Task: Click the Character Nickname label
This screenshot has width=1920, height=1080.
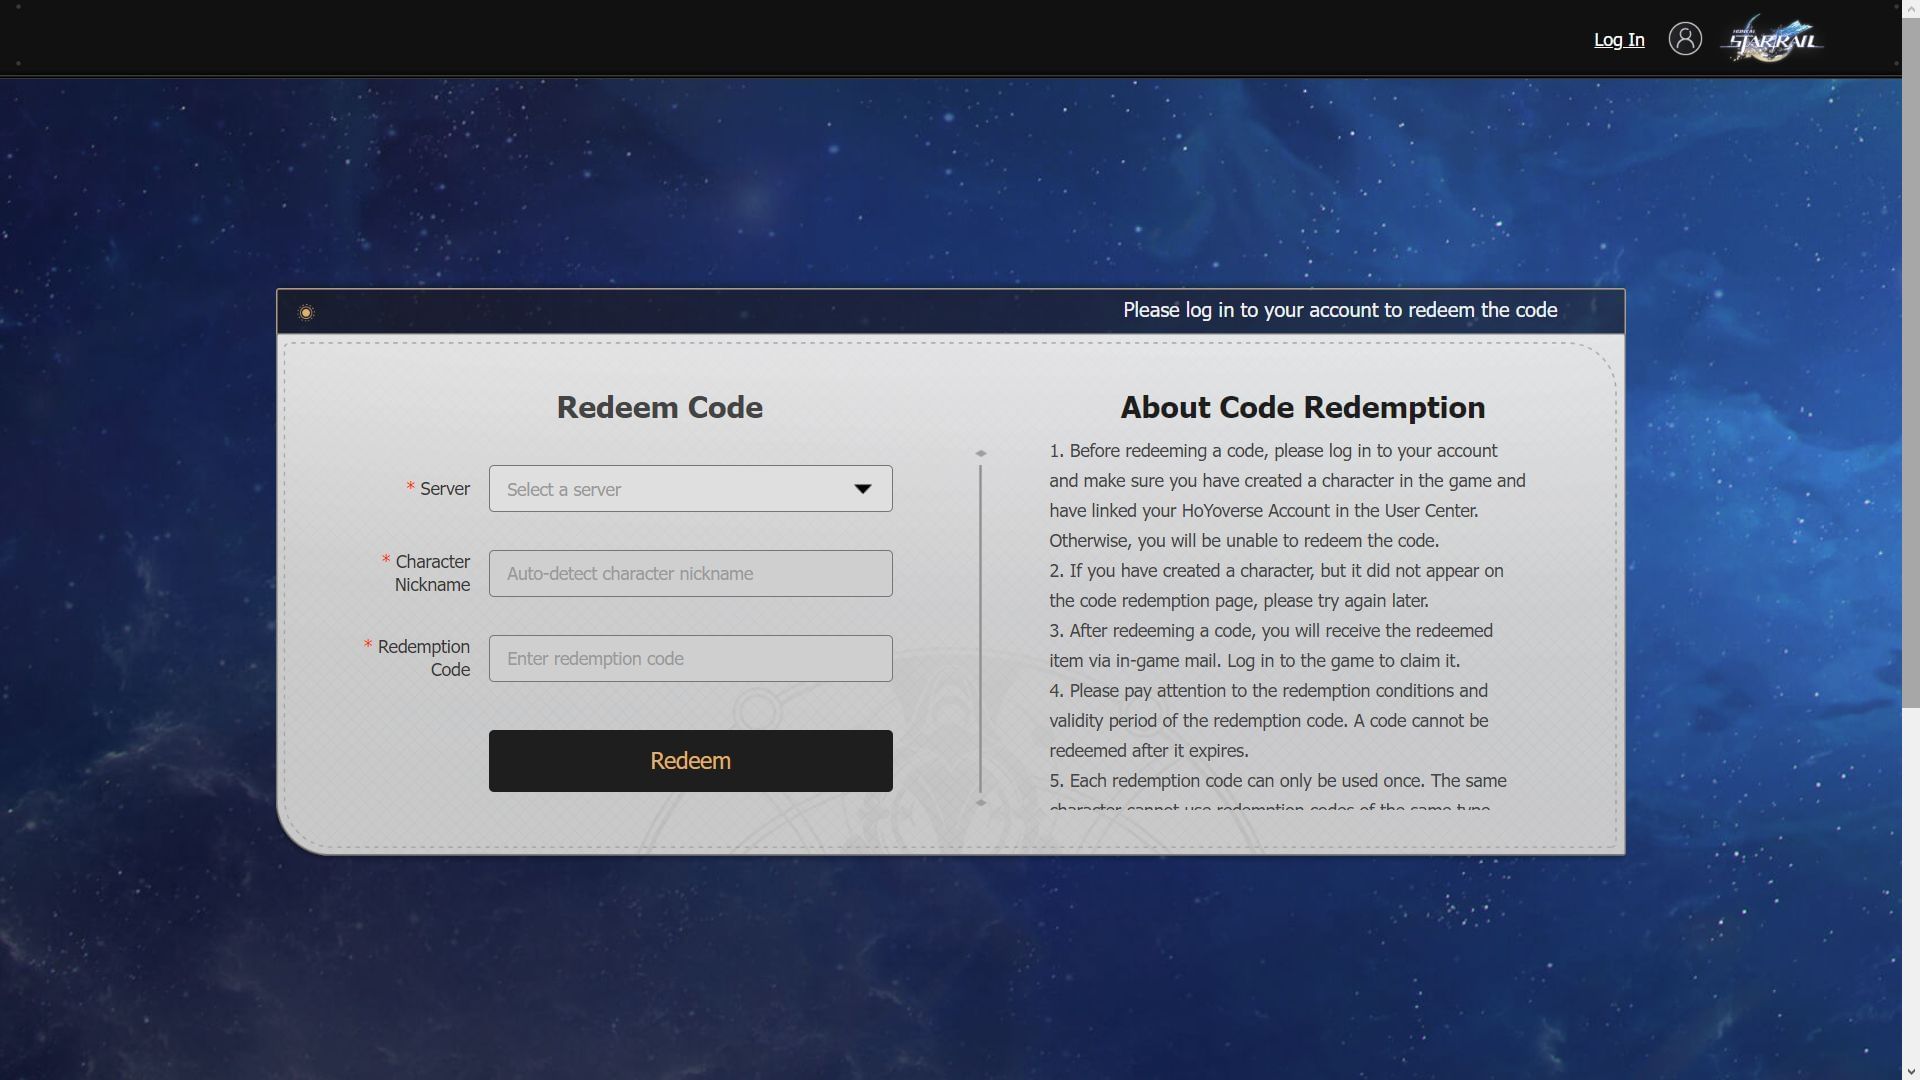Action: point(431,573)
